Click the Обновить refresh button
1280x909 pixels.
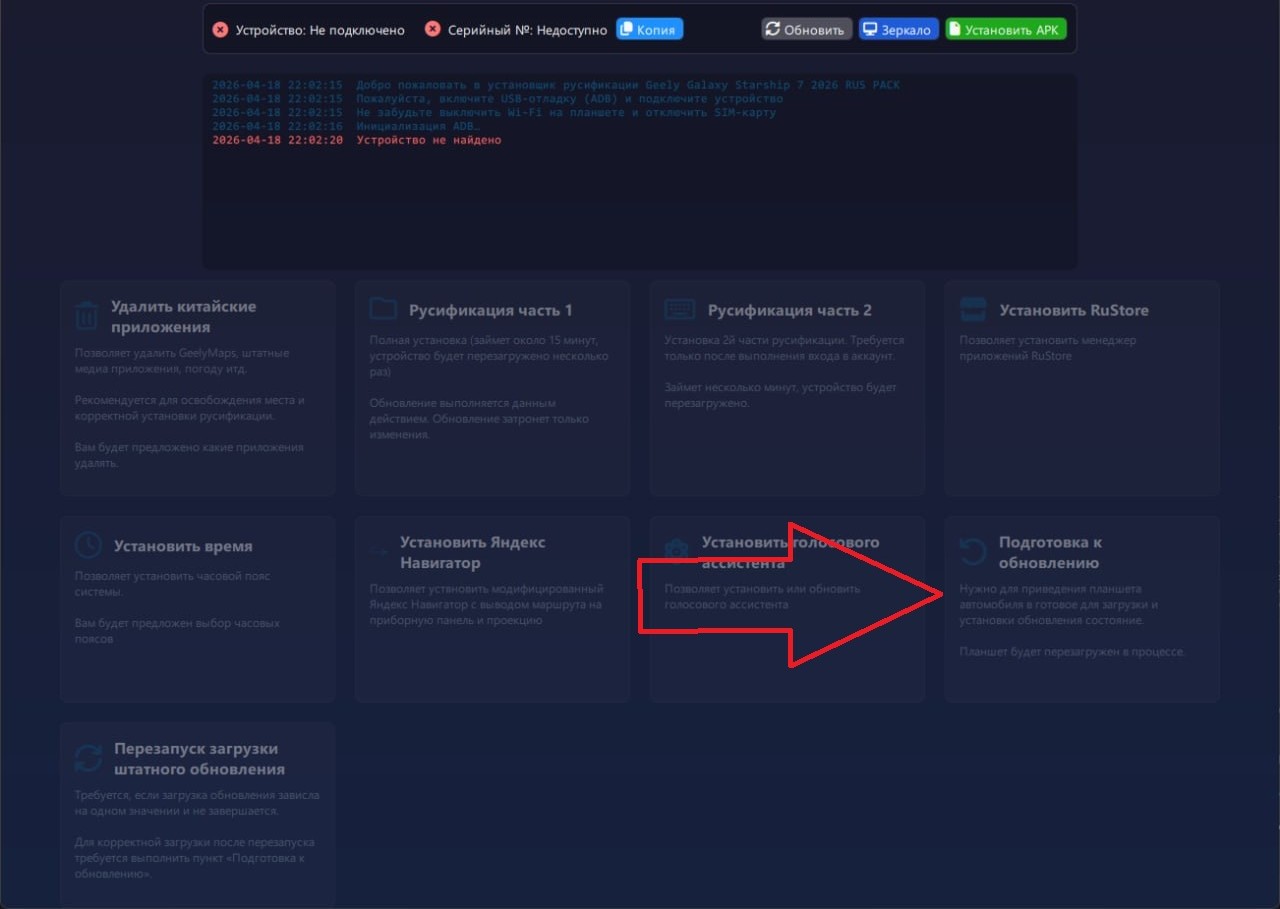[807, 29]
